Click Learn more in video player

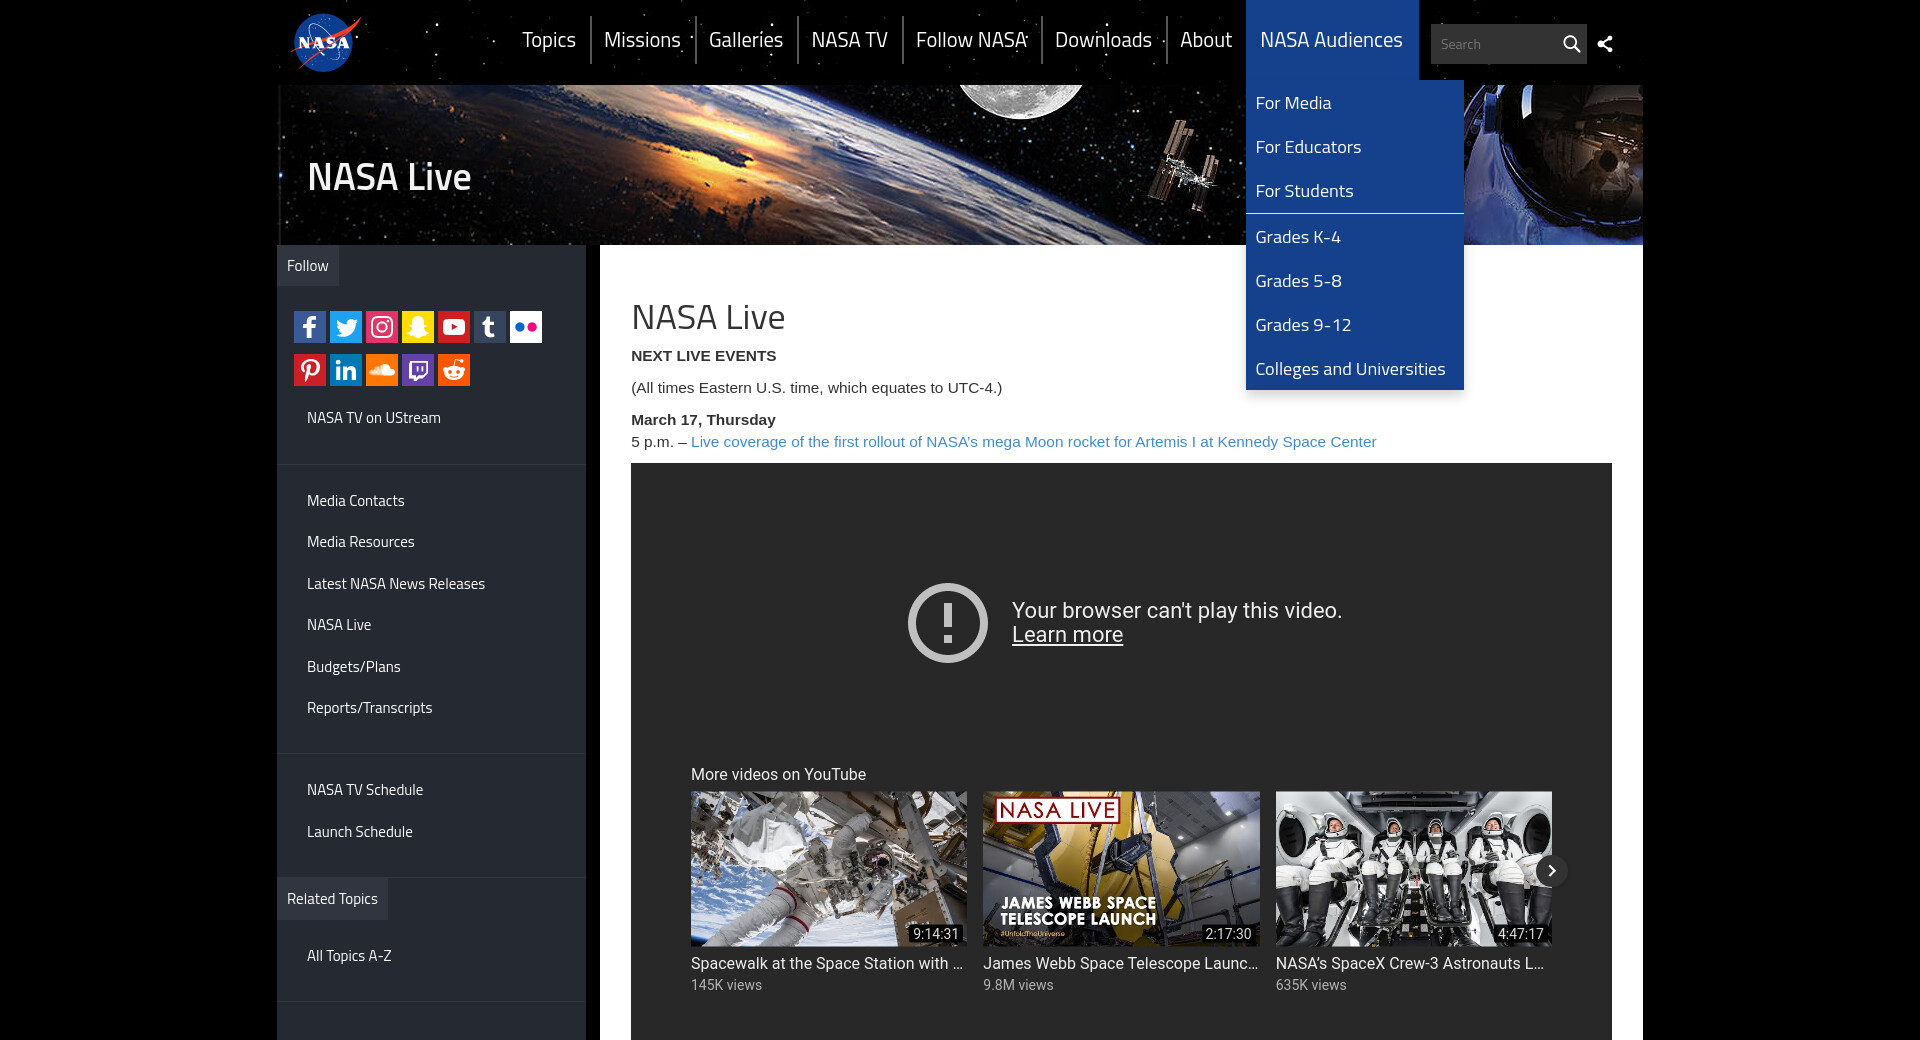(x=1067, y=635)
